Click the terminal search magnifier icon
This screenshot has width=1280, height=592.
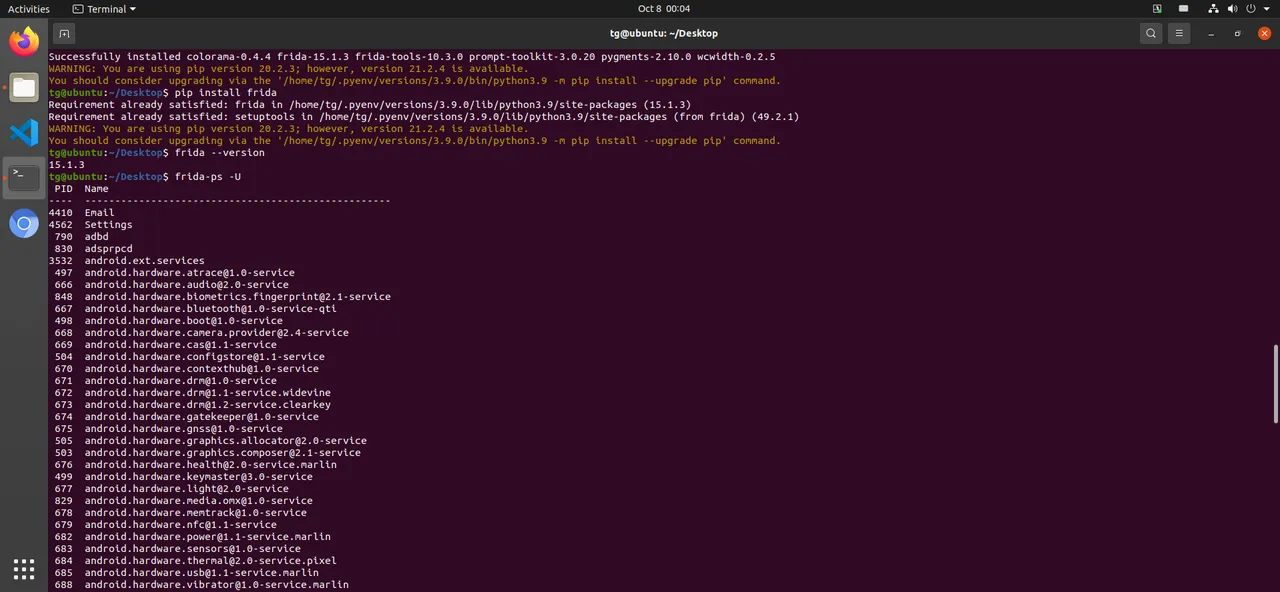(x=1151, y=33)
